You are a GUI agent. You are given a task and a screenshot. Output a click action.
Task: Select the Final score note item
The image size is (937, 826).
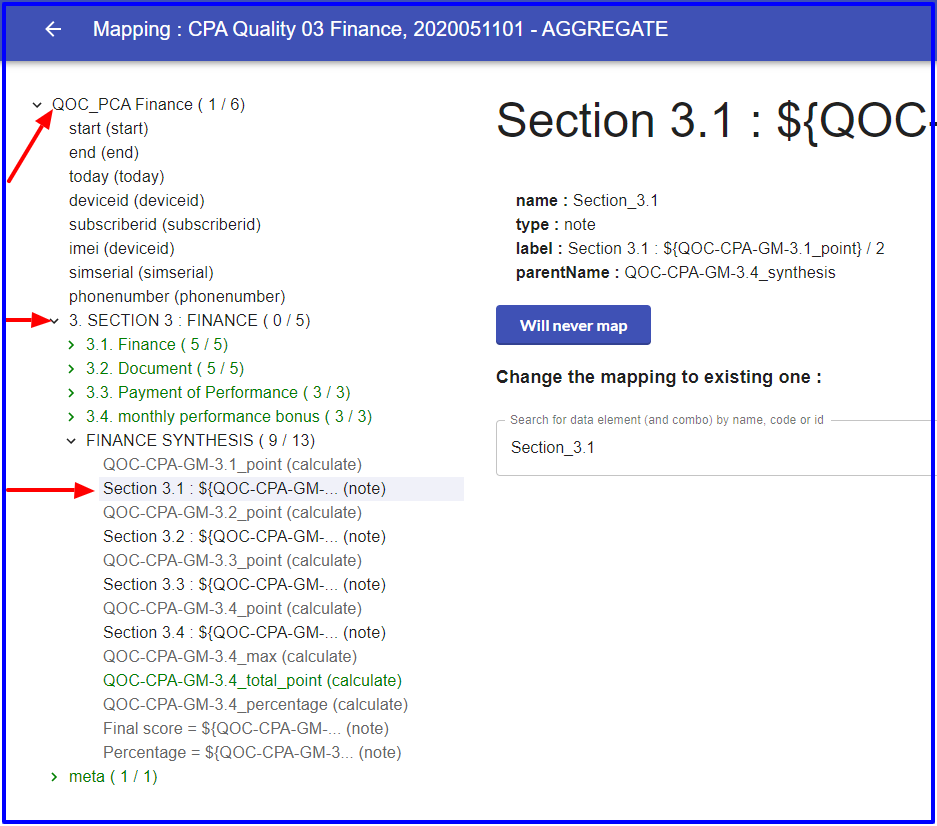246,729
